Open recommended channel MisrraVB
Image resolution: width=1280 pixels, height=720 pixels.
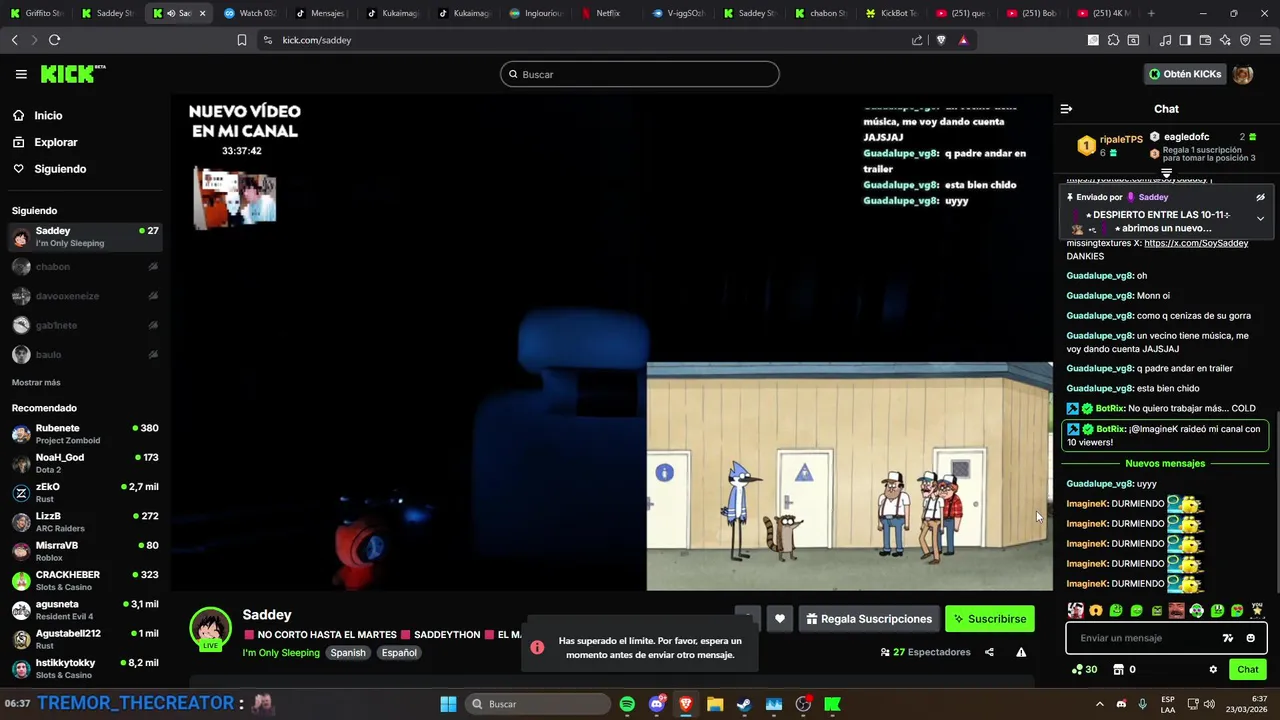click(x=85, y=551)
